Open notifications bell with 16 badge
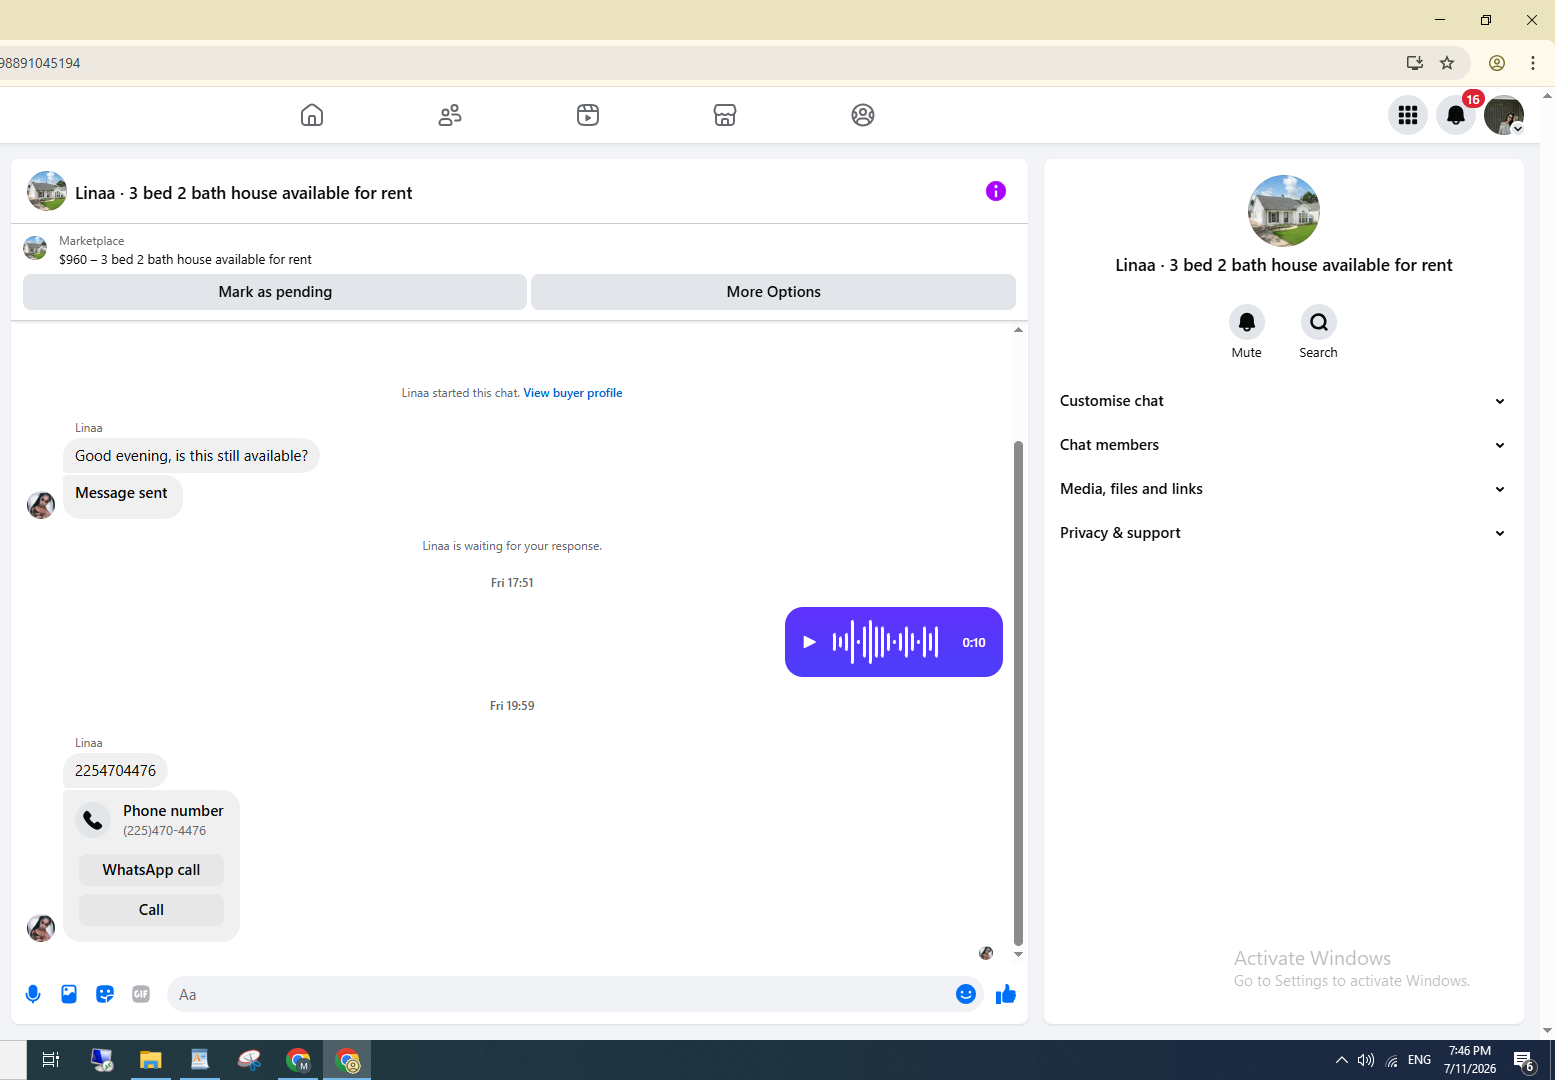This screenshot has width=1555, height=1080. pos(1456,115)
